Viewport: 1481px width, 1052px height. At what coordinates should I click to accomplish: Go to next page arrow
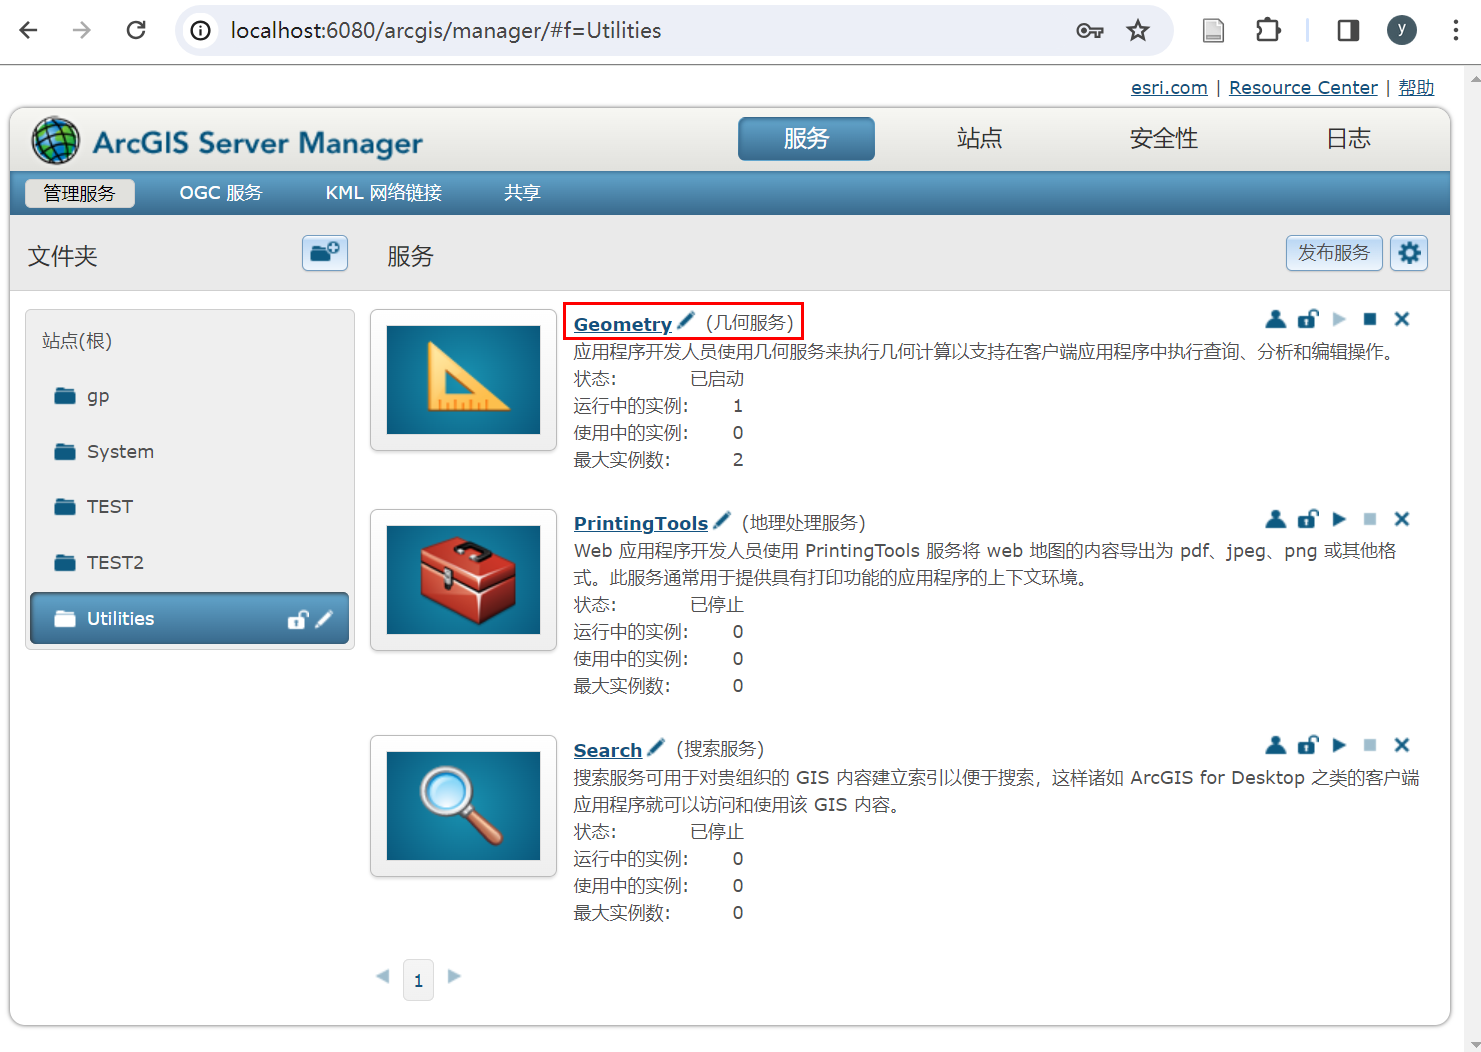click(454, 976)
